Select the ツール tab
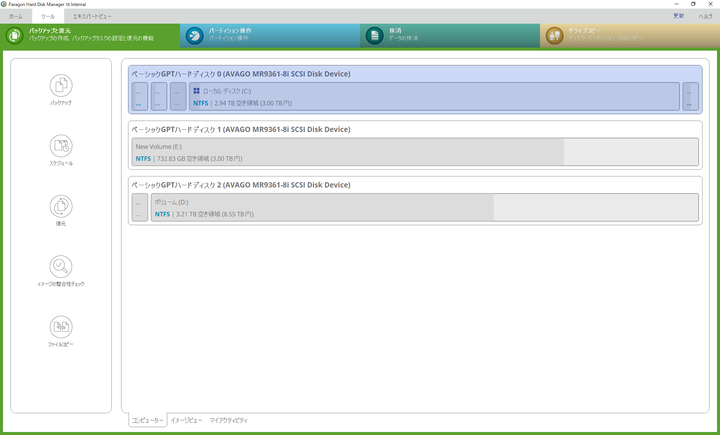Image resolution: width=720 pixels, height=435 pixels. tap(47, 17)
